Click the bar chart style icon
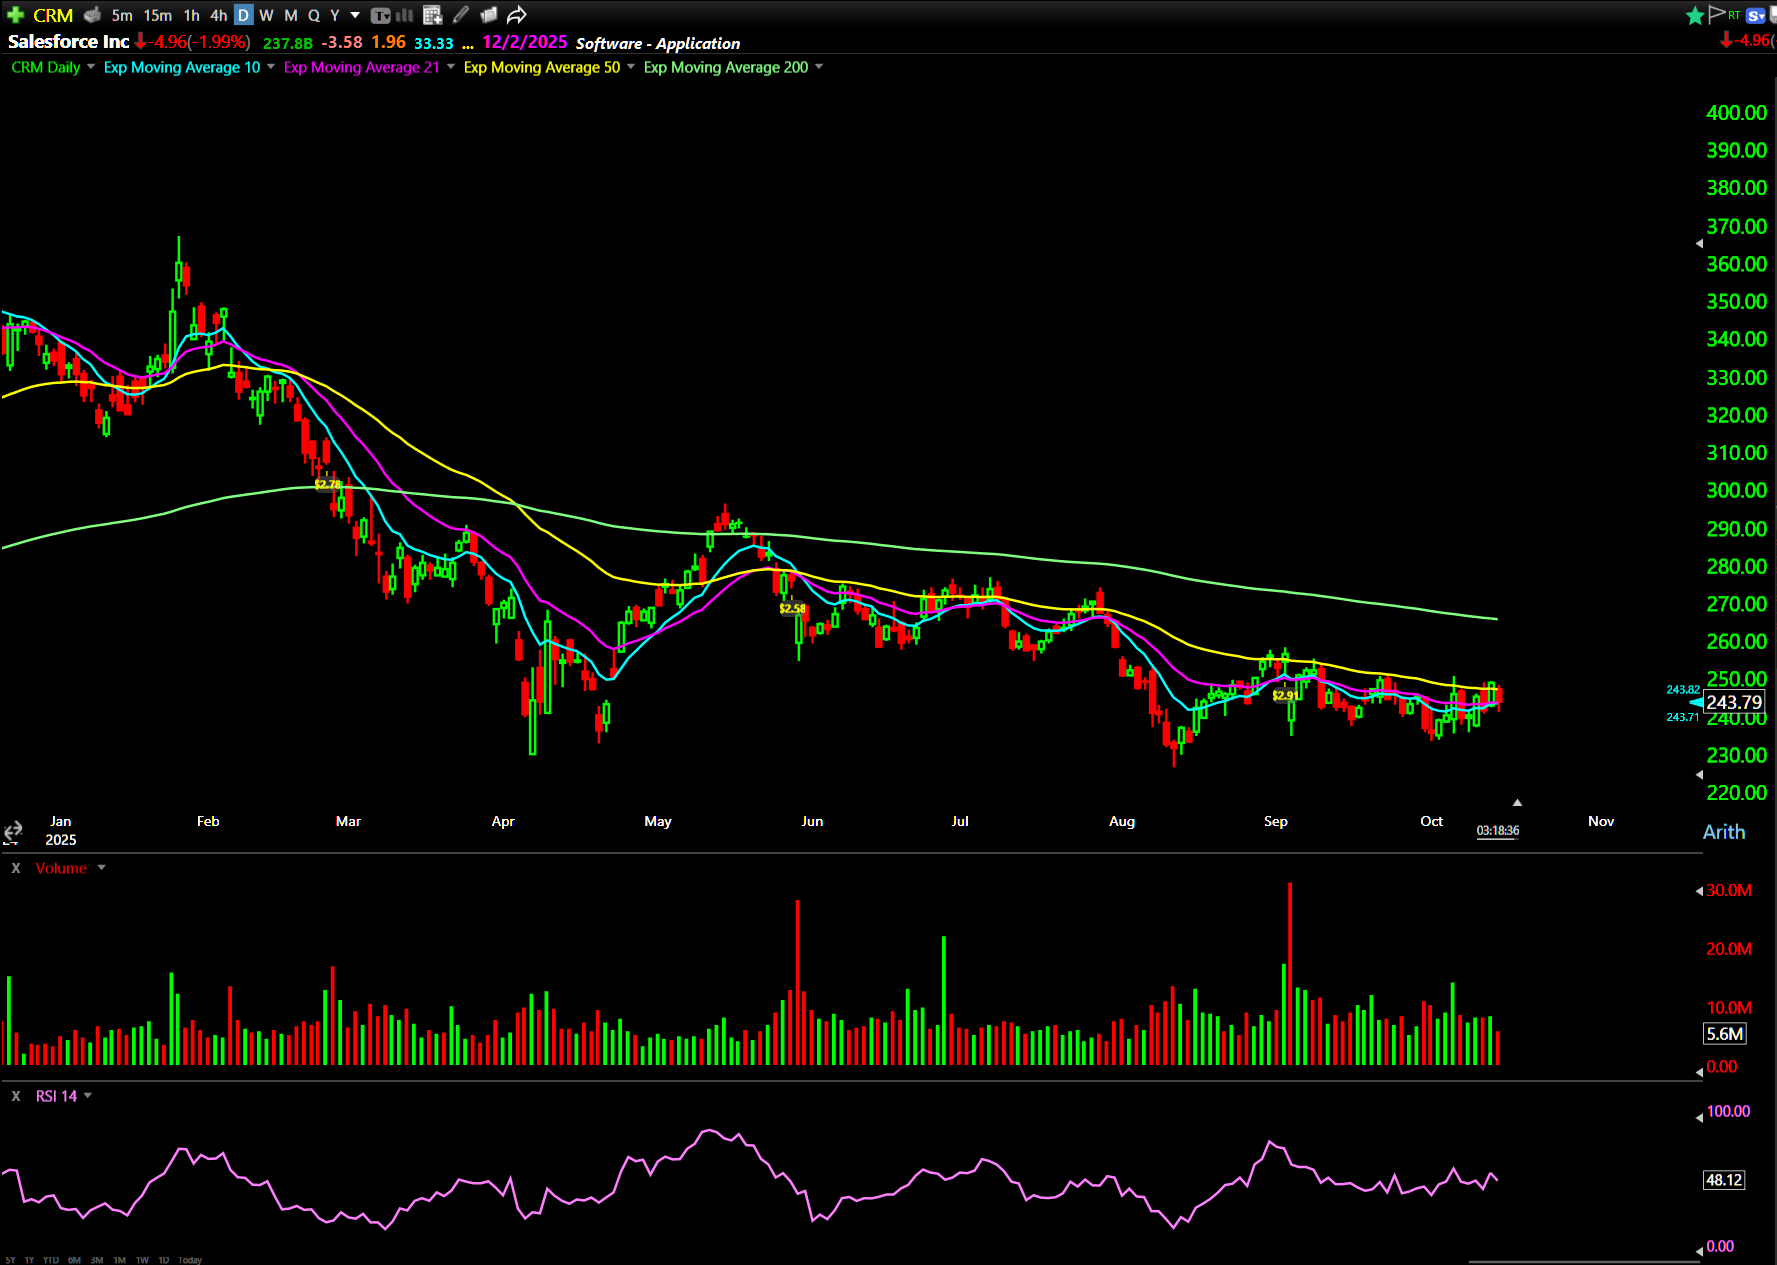 click(404, 15)
